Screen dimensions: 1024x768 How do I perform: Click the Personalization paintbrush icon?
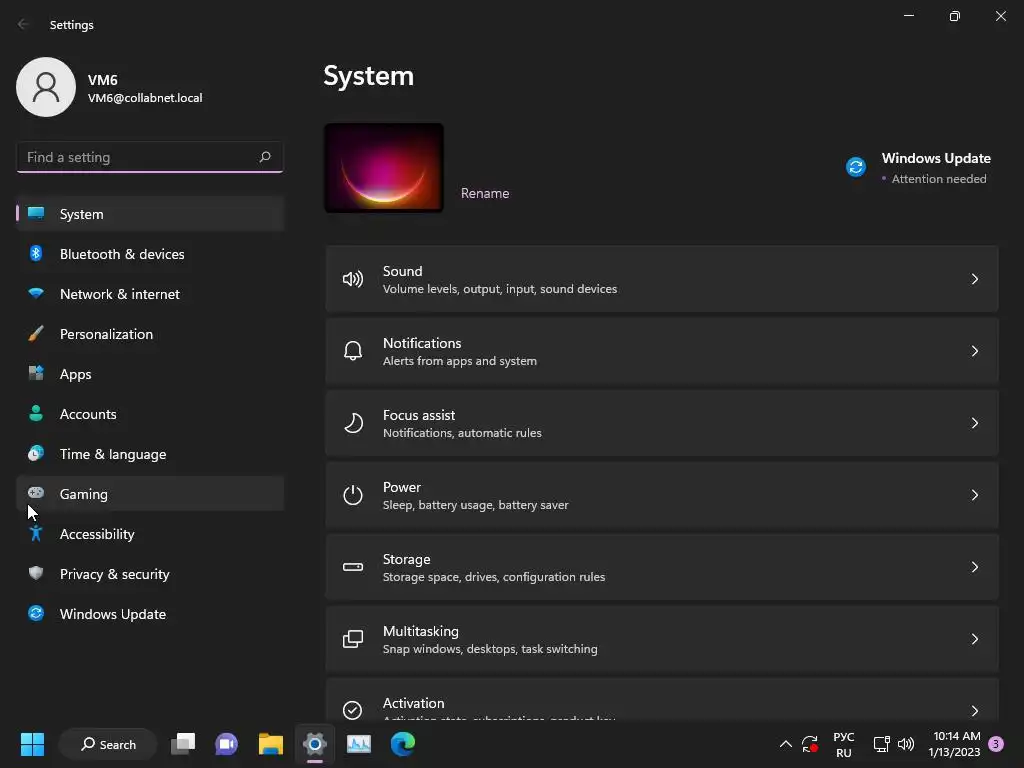(36, 334)
